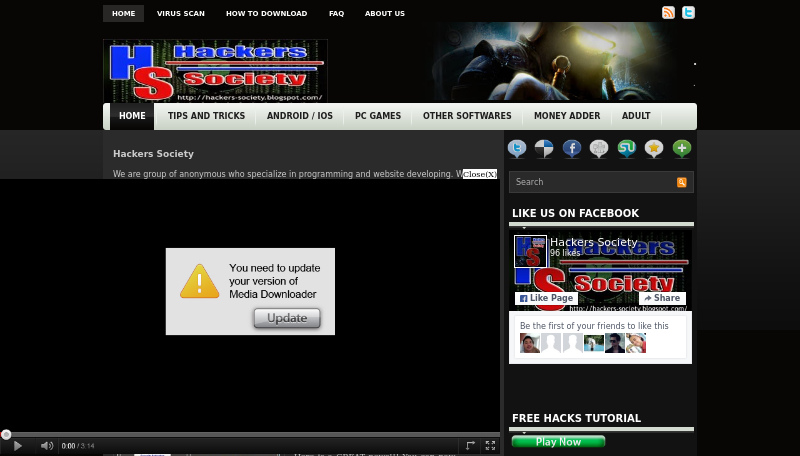Open FAQ page
This screenshot has height=456, width=800.
pyautogui.click(x=336, y=14)
